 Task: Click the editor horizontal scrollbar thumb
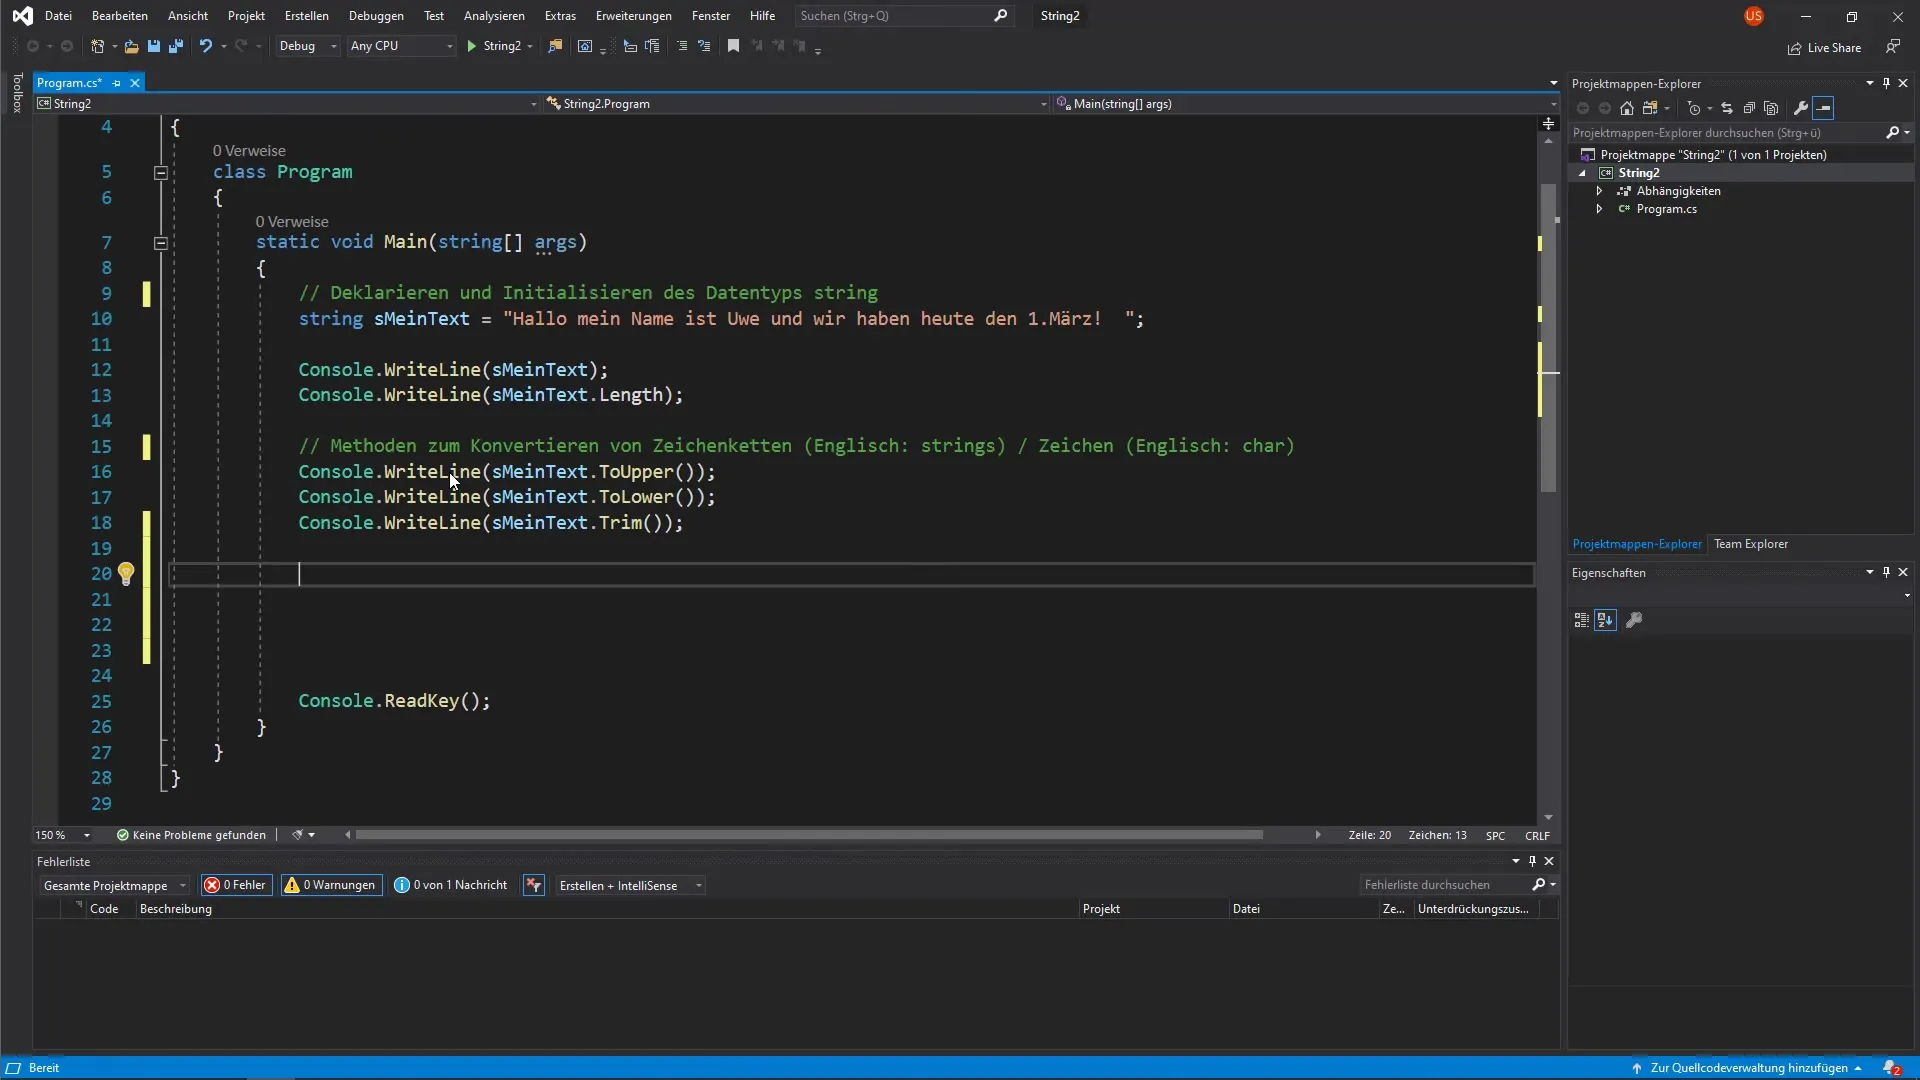(809, 835)
